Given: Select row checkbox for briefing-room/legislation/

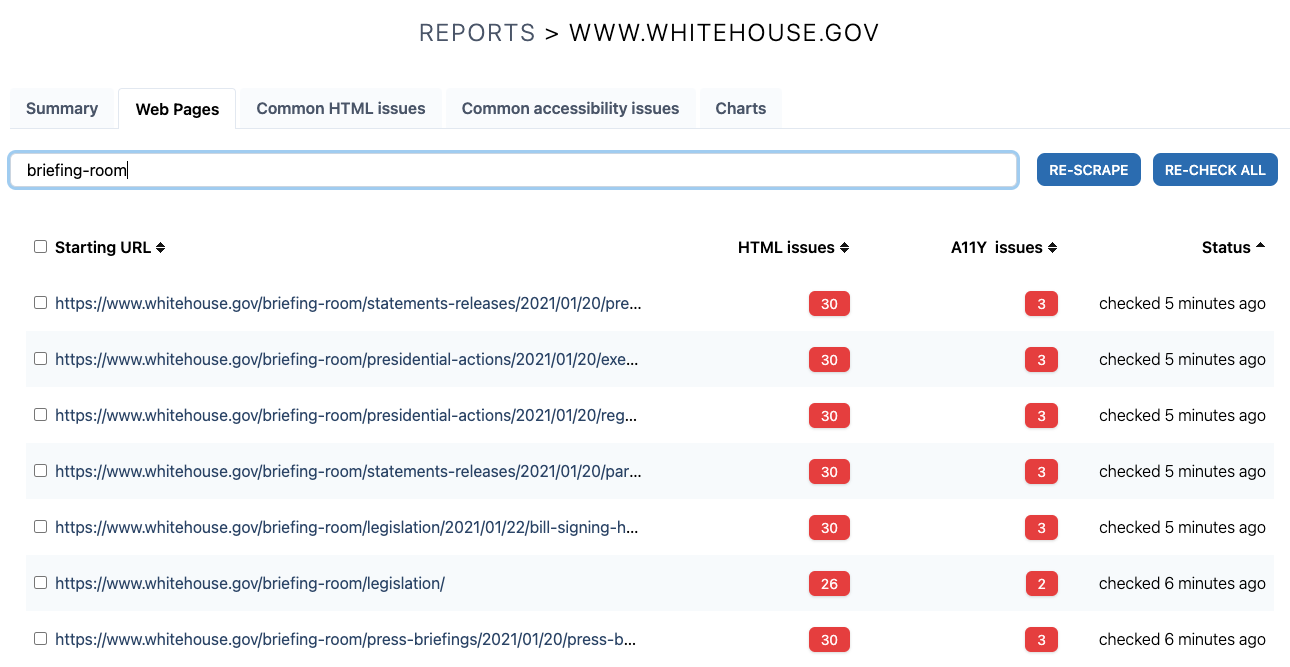Looking at the screenshot, I should [40, 582].
